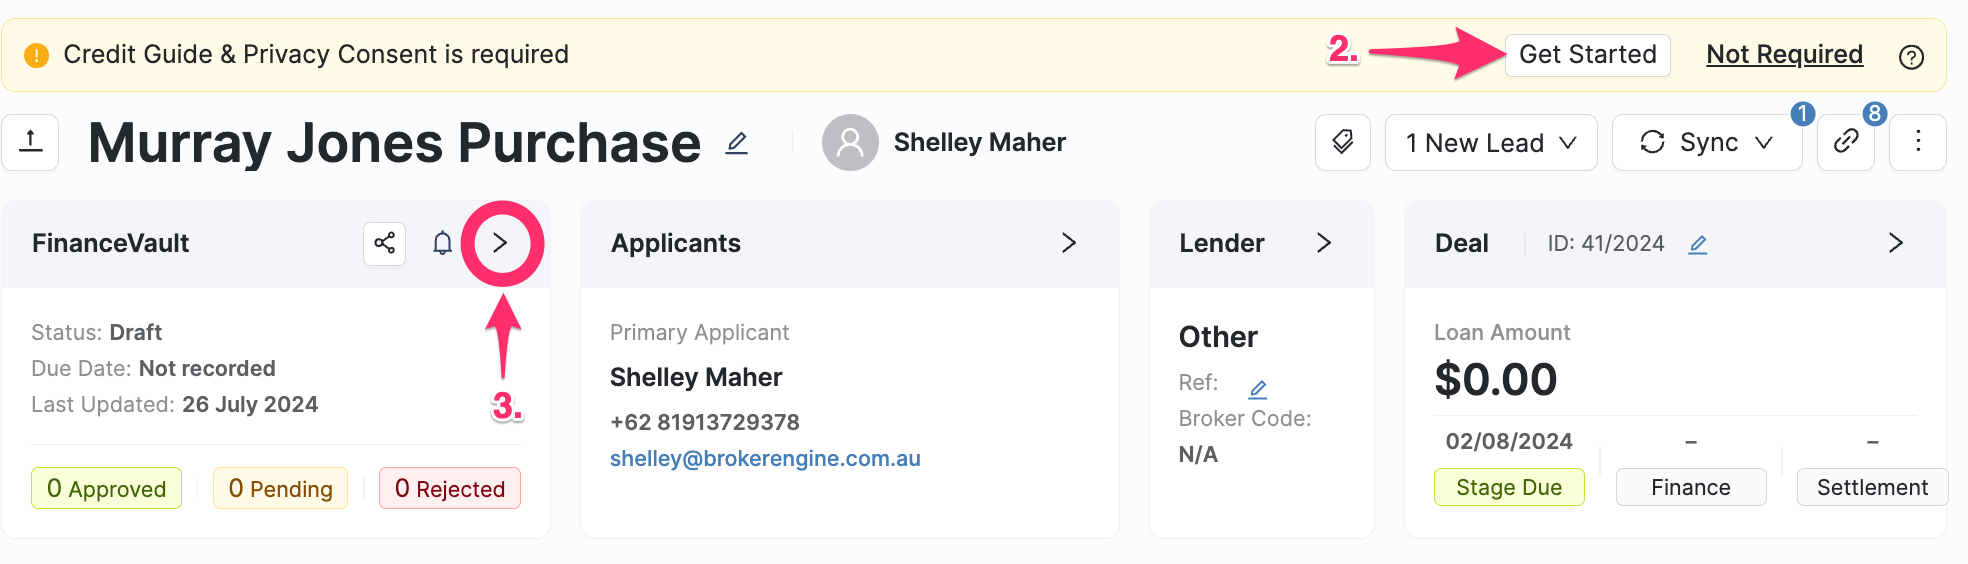Expand the Sync dropdown menu
Screen dimensions: 1968x564
coord(1706,143)
